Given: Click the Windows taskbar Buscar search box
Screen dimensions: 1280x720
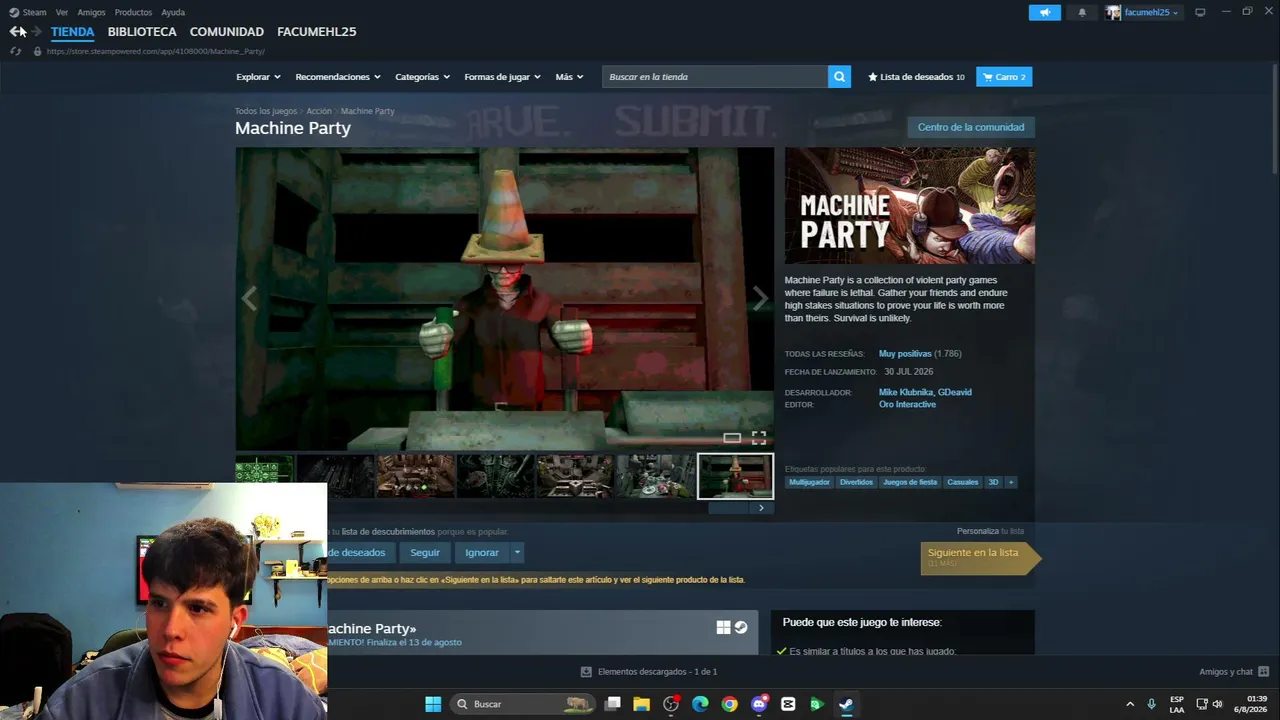Looking at the screenshot, I should (x=521, y=704).
